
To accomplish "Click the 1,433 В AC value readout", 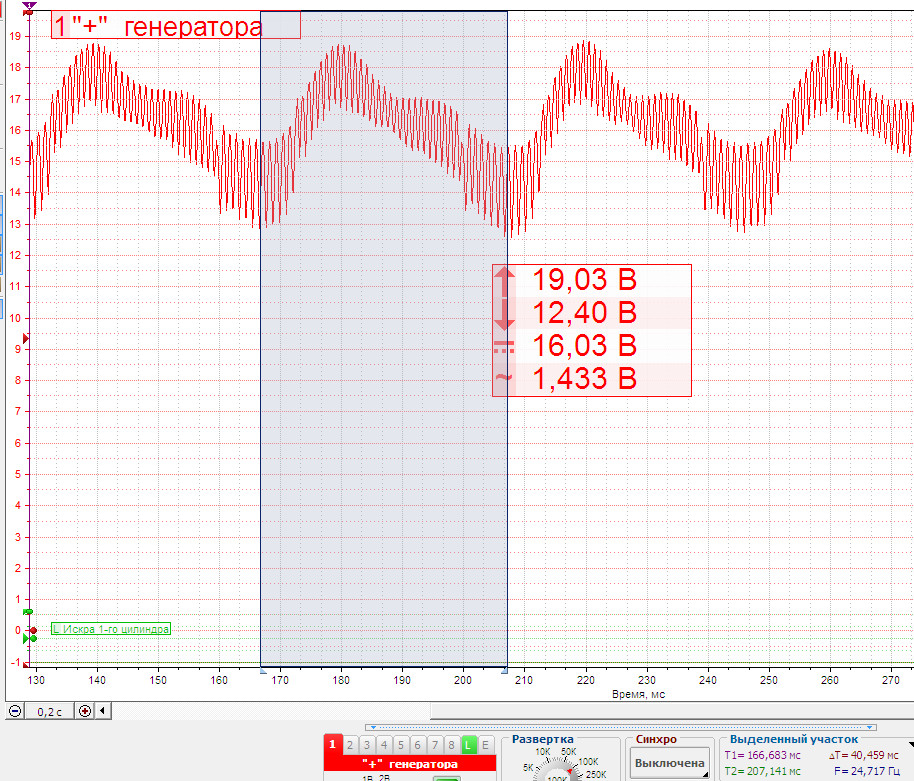I will (585, 379).
